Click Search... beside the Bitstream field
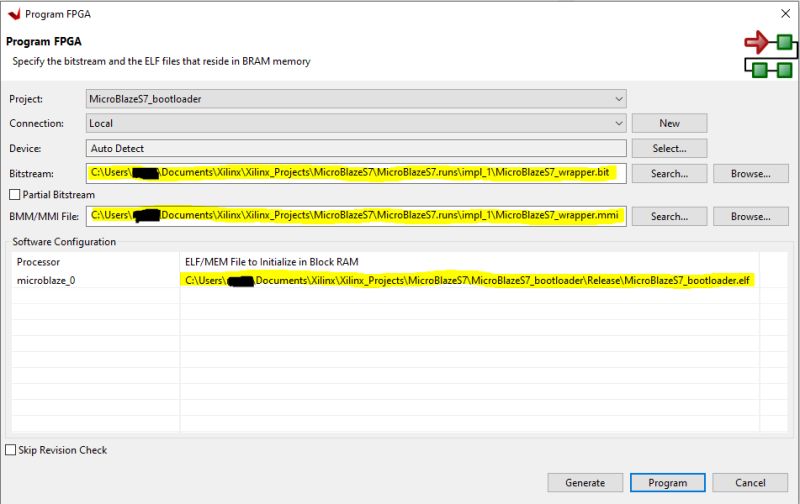 [x=669, y=173]
